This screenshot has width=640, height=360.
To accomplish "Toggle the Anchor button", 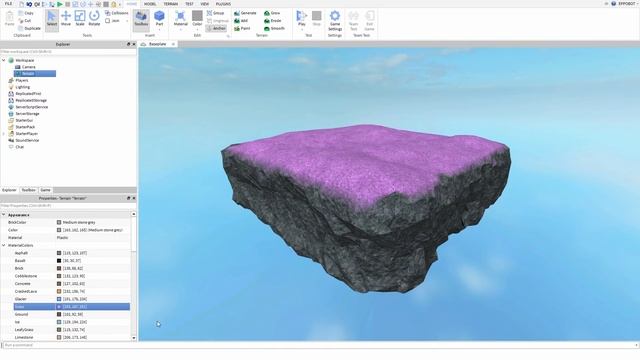I will pyautogui.click(x=216, y=28).
